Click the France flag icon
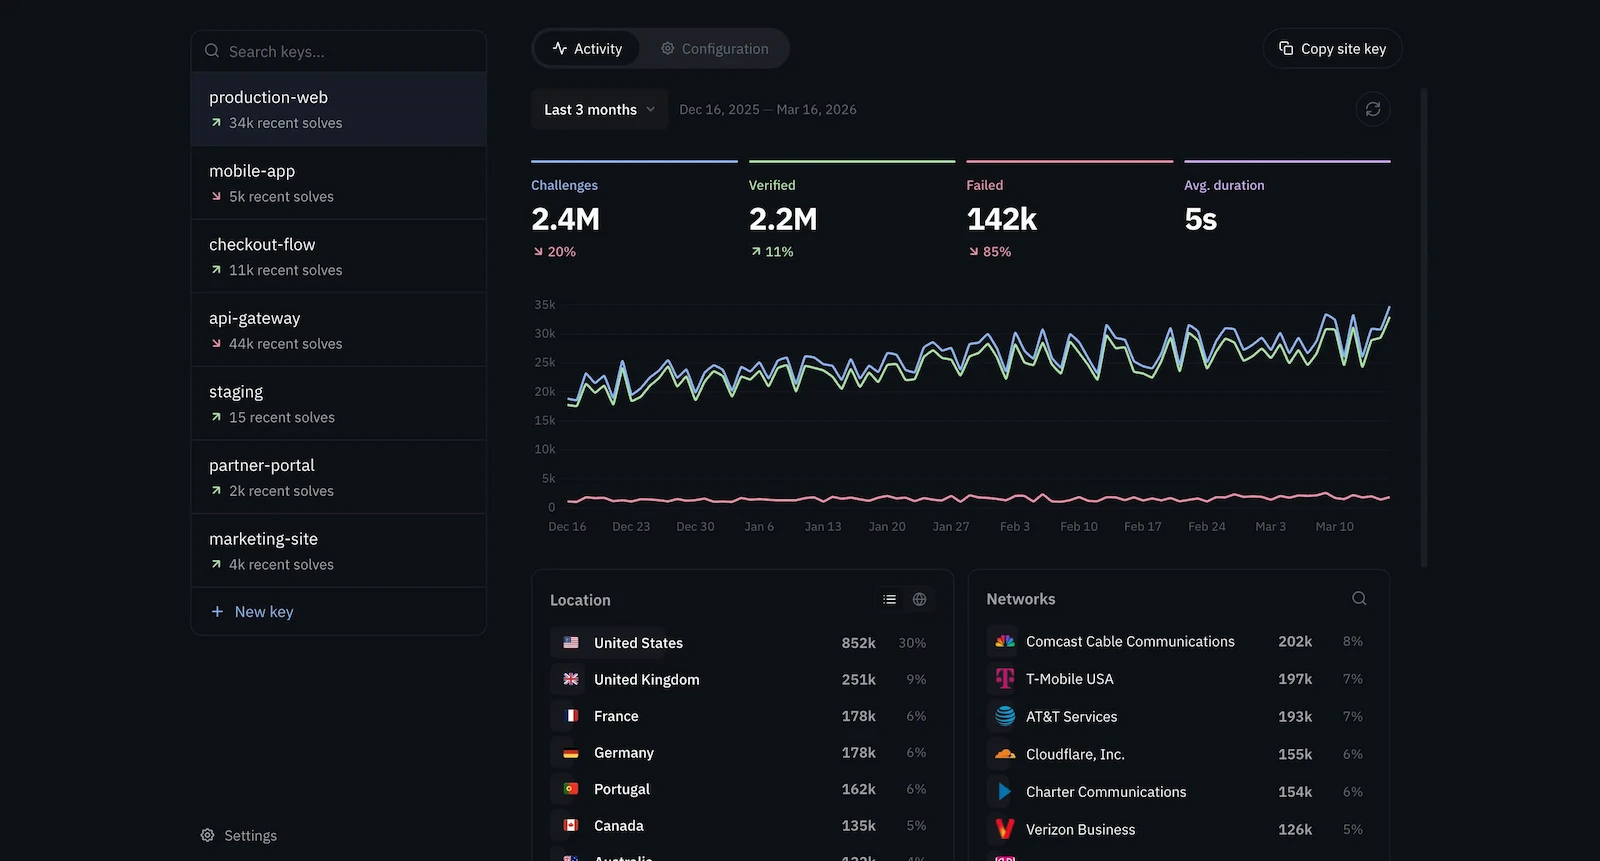The width and height of the screenshot is (1600, 861). coord(571,716)
